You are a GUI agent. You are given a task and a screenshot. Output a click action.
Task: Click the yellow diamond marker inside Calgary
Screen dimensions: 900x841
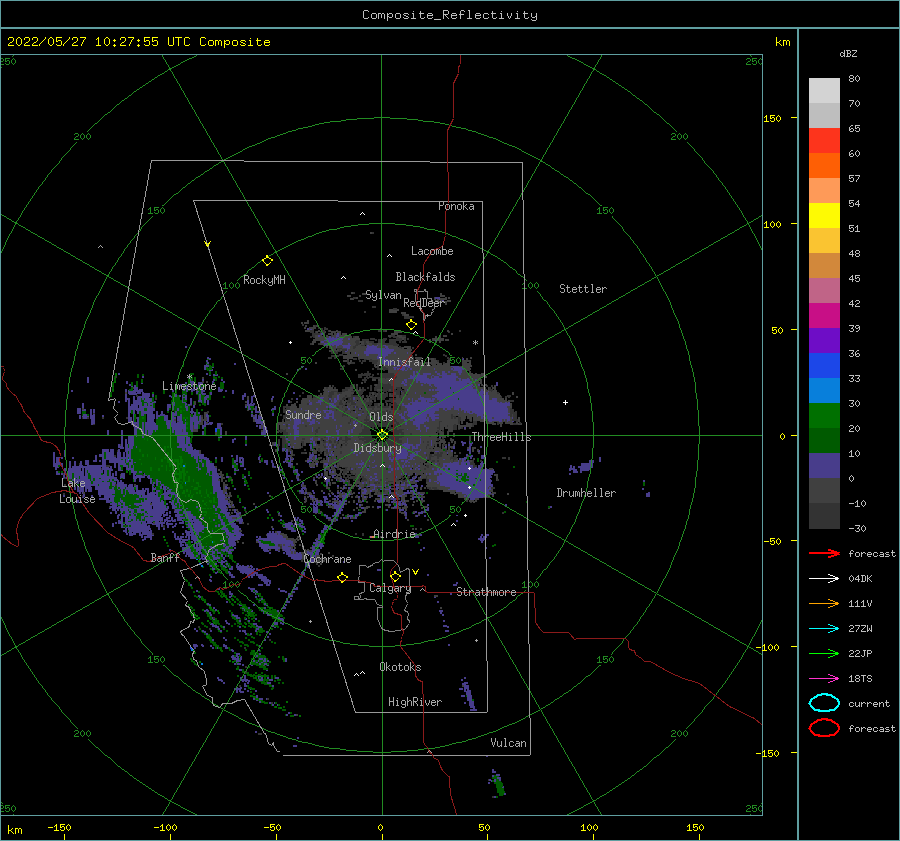click(395, 576)
